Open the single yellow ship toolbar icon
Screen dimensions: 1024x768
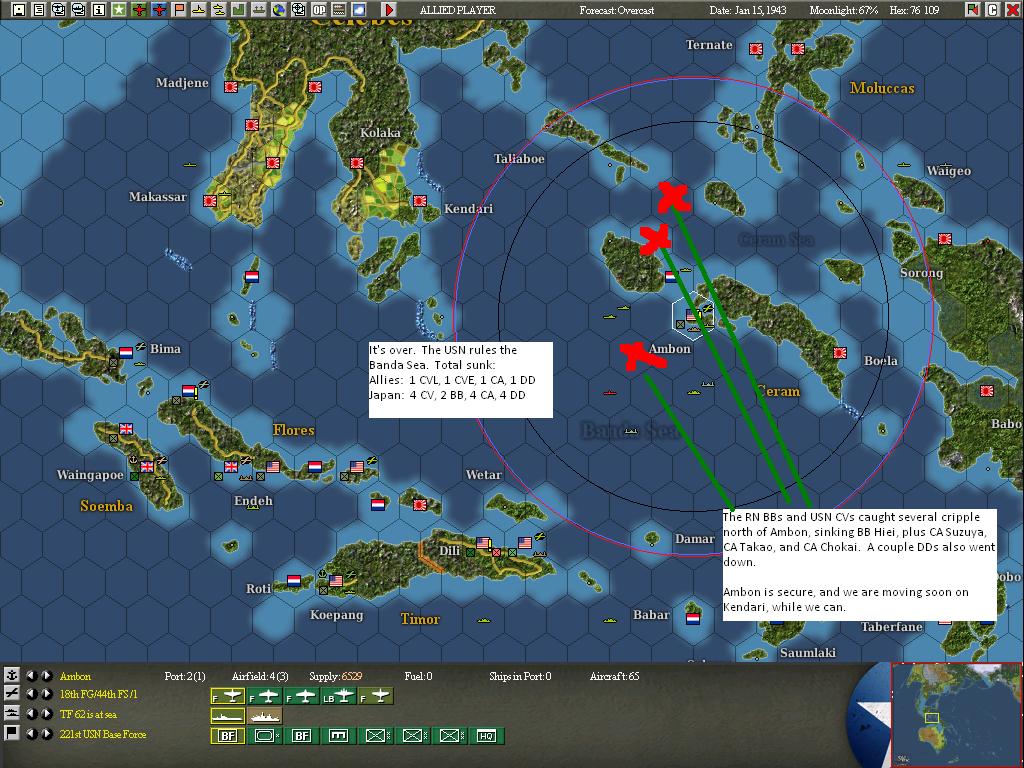click(199, 10)
